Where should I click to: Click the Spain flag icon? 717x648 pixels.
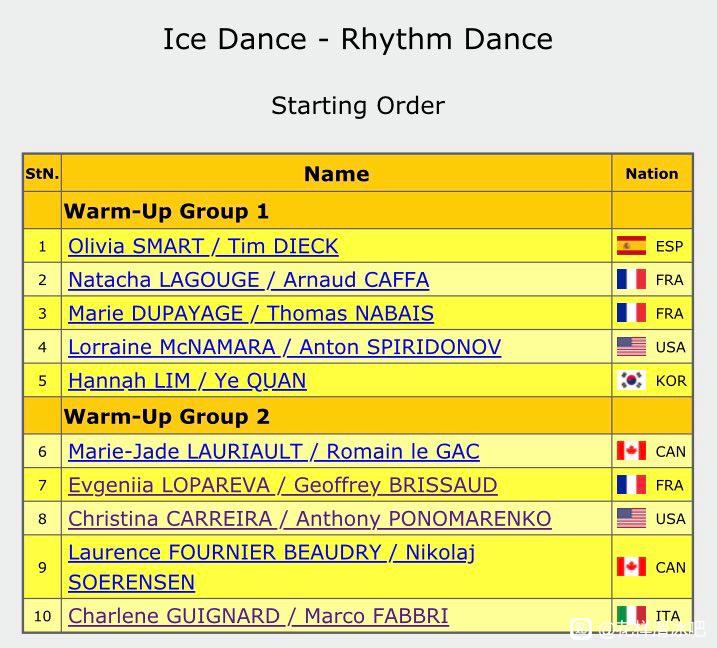[631, 246]
